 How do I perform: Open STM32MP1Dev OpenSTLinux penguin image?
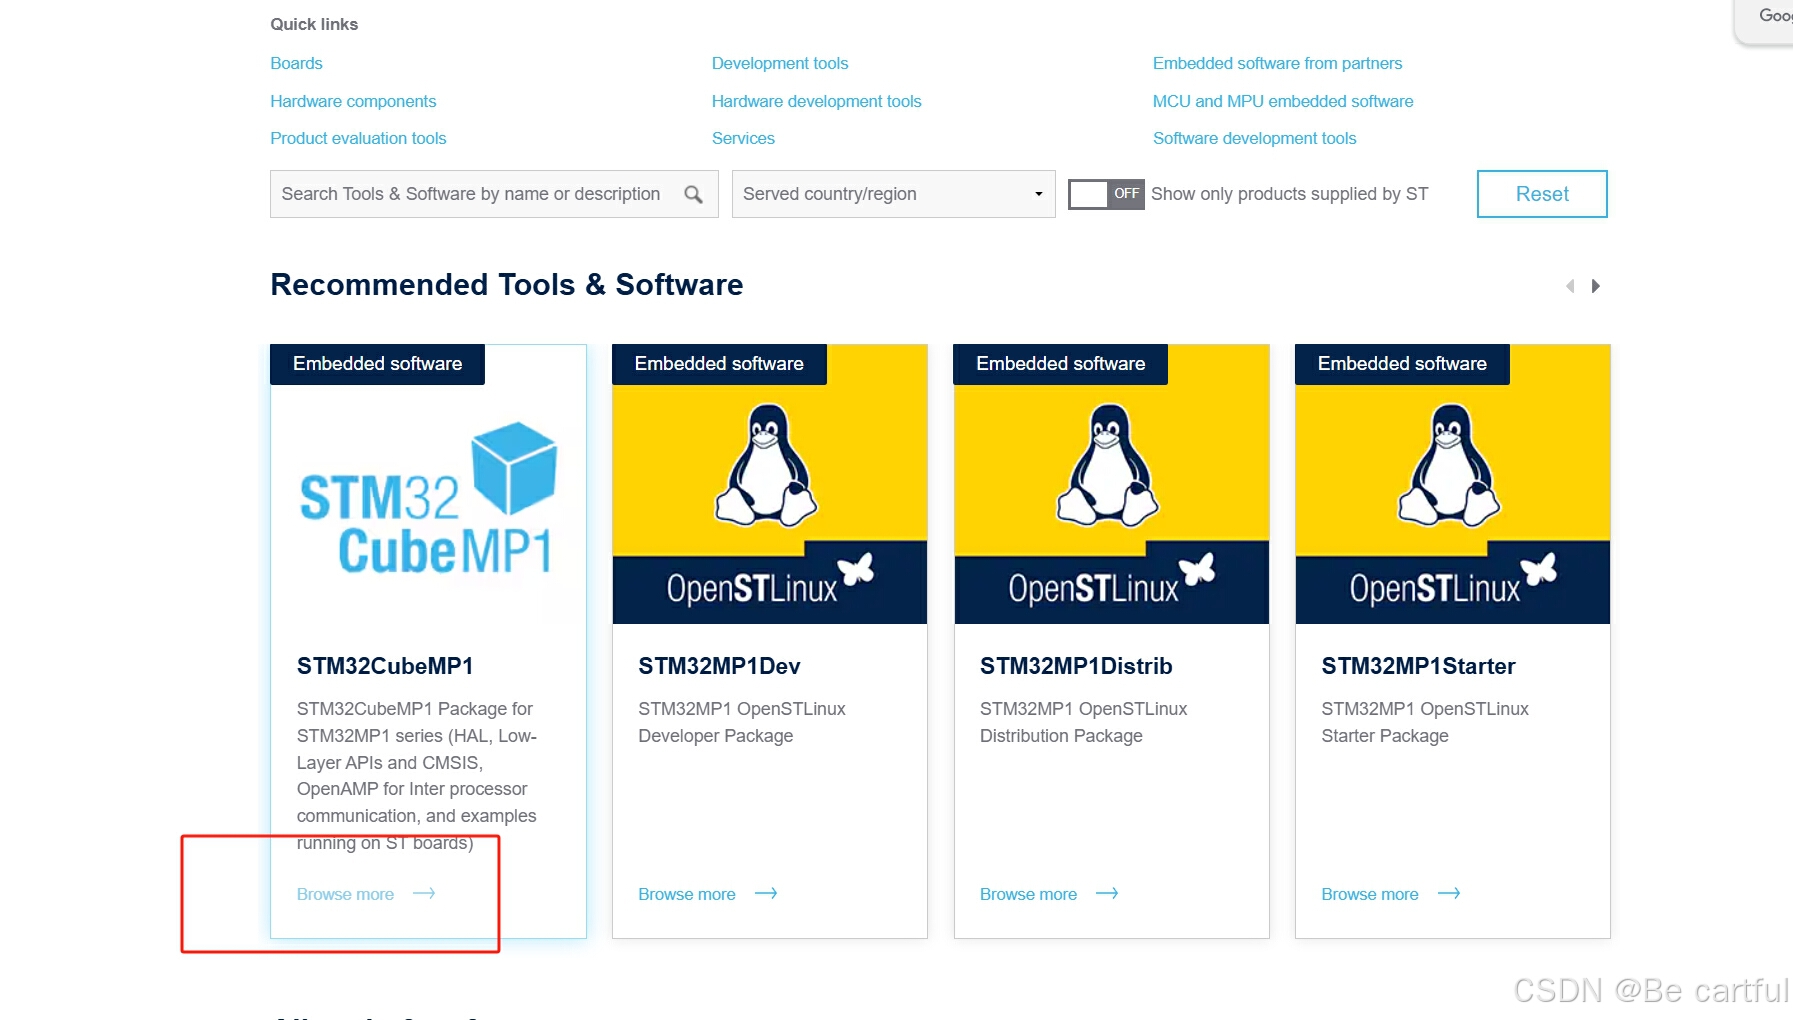[x=770, y=485]
